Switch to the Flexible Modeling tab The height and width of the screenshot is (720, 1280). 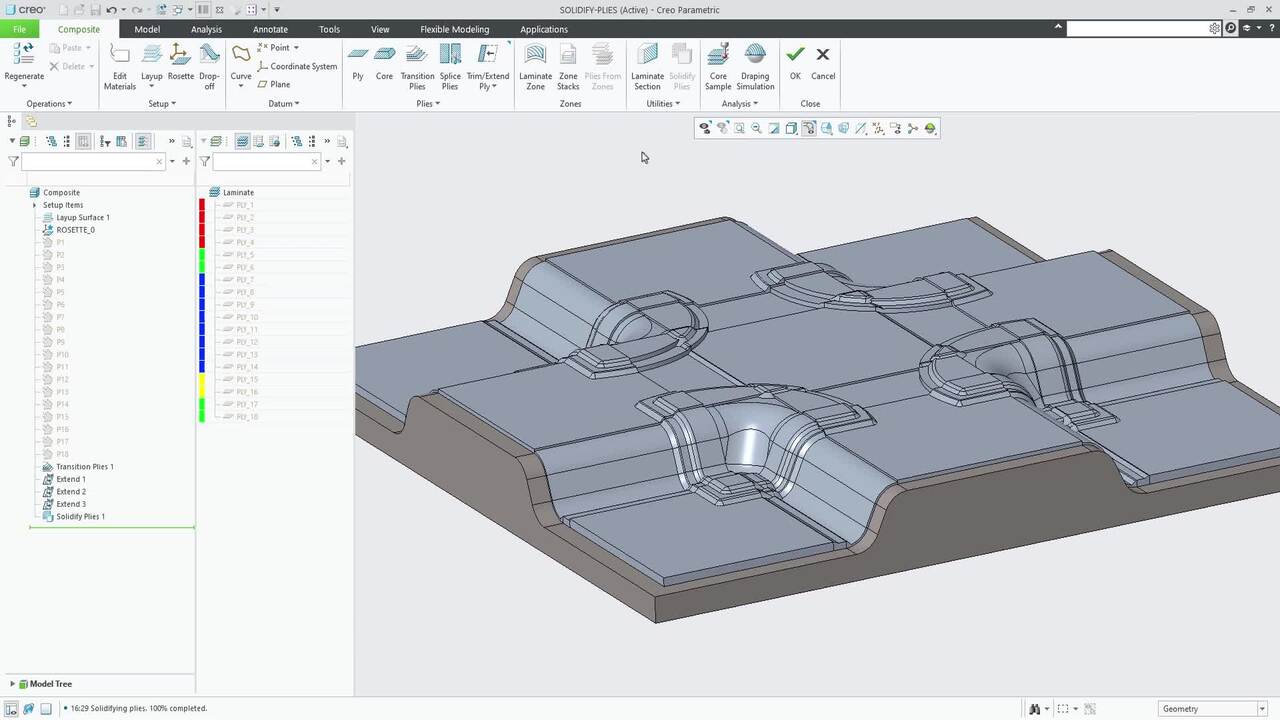454,29
